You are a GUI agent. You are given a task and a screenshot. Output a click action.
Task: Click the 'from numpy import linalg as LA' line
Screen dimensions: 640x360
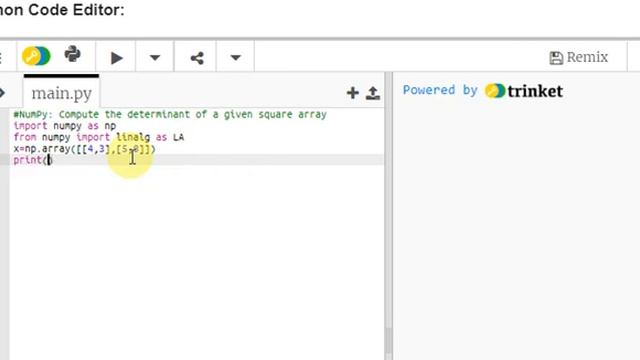(x=98, y=137)
